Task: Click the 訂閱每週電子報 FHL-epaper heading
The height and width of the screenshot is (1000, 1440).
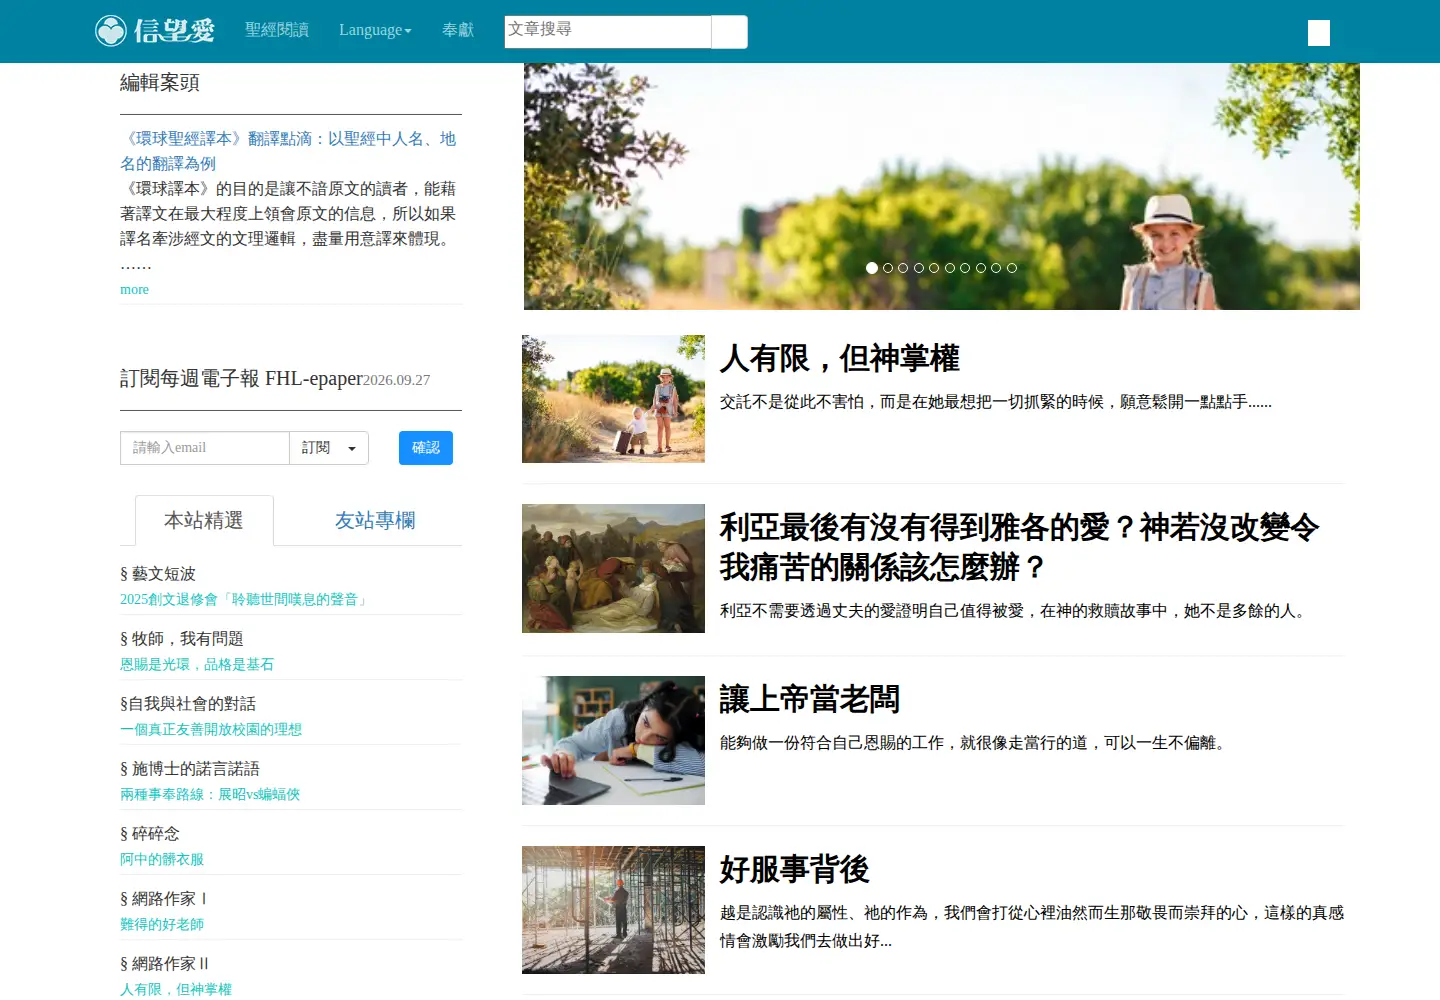Action: (x=241, y=378)
